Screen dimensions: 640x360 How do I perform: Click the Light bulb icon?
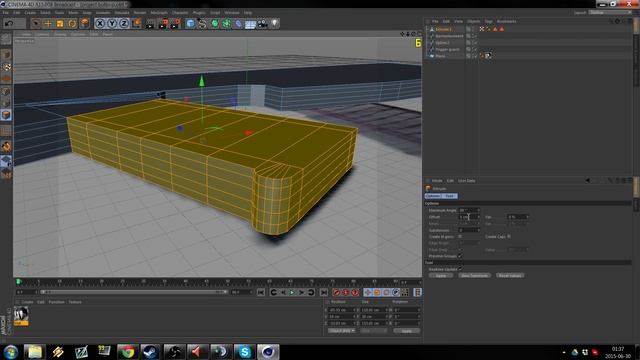click(275, 24)
